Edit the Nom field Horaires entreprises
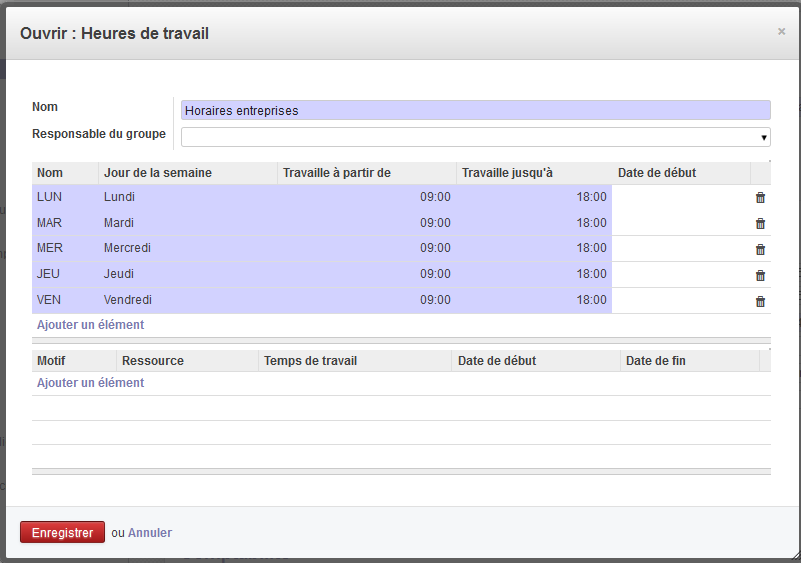The height and width of the screenshot is (563, 801). (476, 110)
